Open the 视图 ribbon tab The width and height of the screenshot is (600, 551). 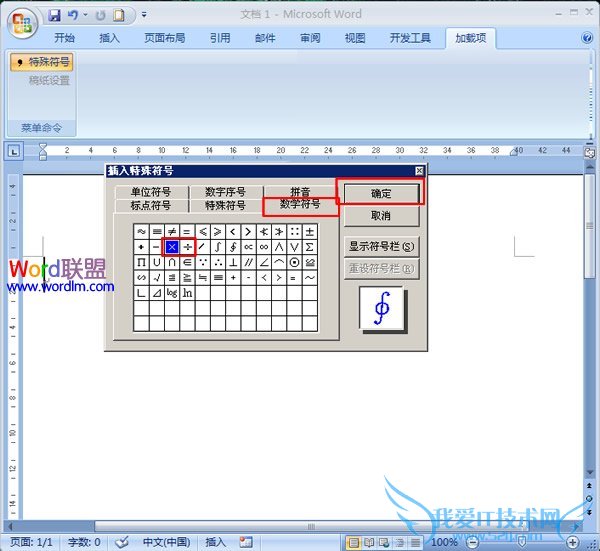[355, 38]
